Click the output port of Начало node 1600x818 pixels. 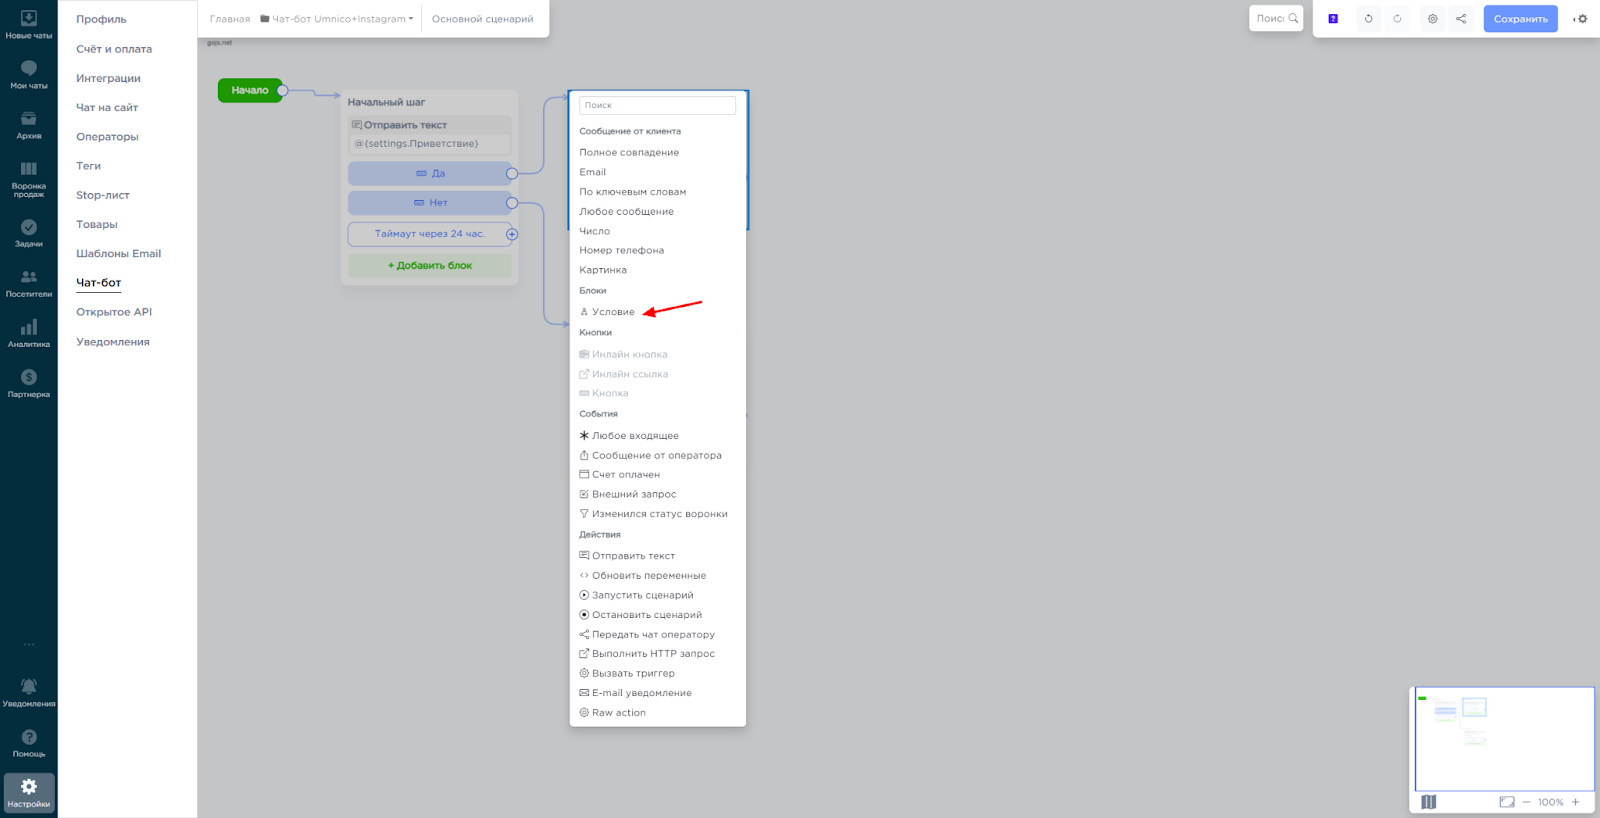(x=283, y=91)
